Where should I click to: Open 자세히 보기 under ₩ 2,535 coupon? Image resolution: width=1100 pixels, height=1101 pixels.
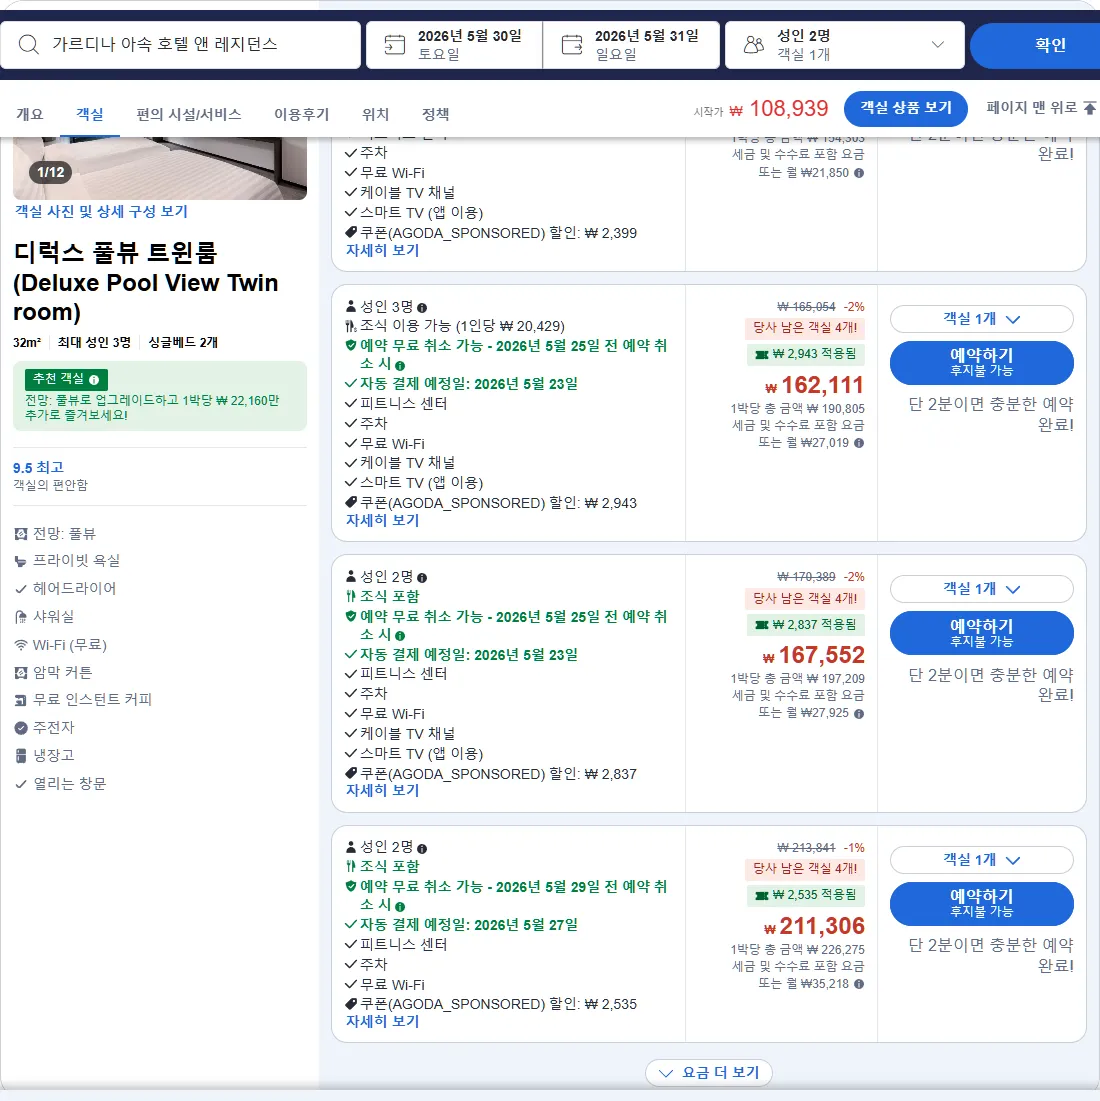tap(382, 1022)
